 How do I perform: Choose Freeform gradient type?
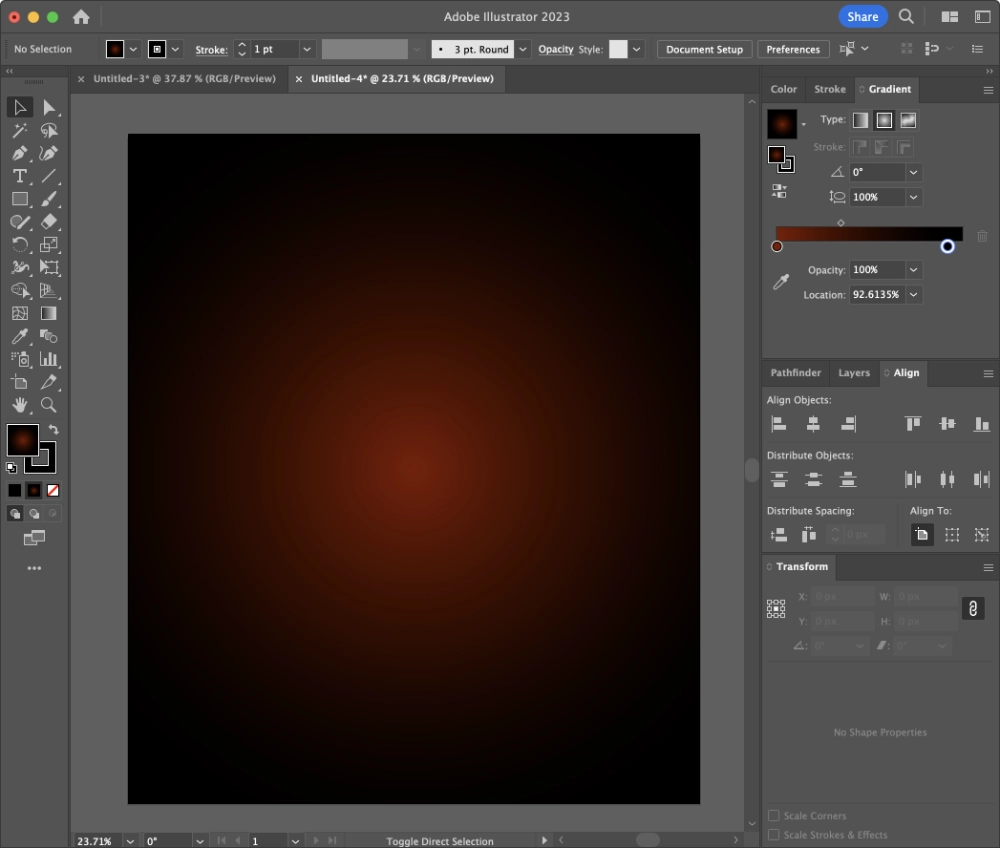point(908,120)
